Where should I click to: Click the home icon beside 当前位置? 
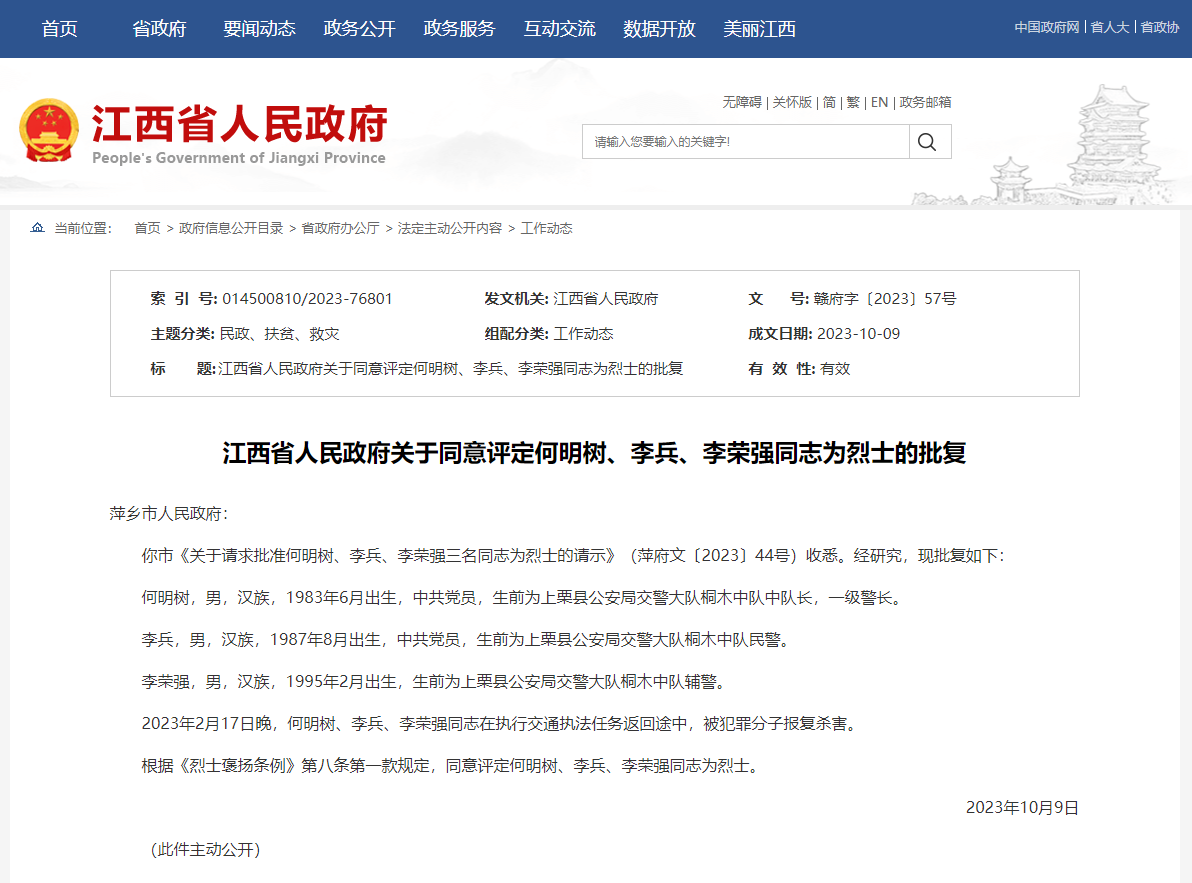point(38,228)
